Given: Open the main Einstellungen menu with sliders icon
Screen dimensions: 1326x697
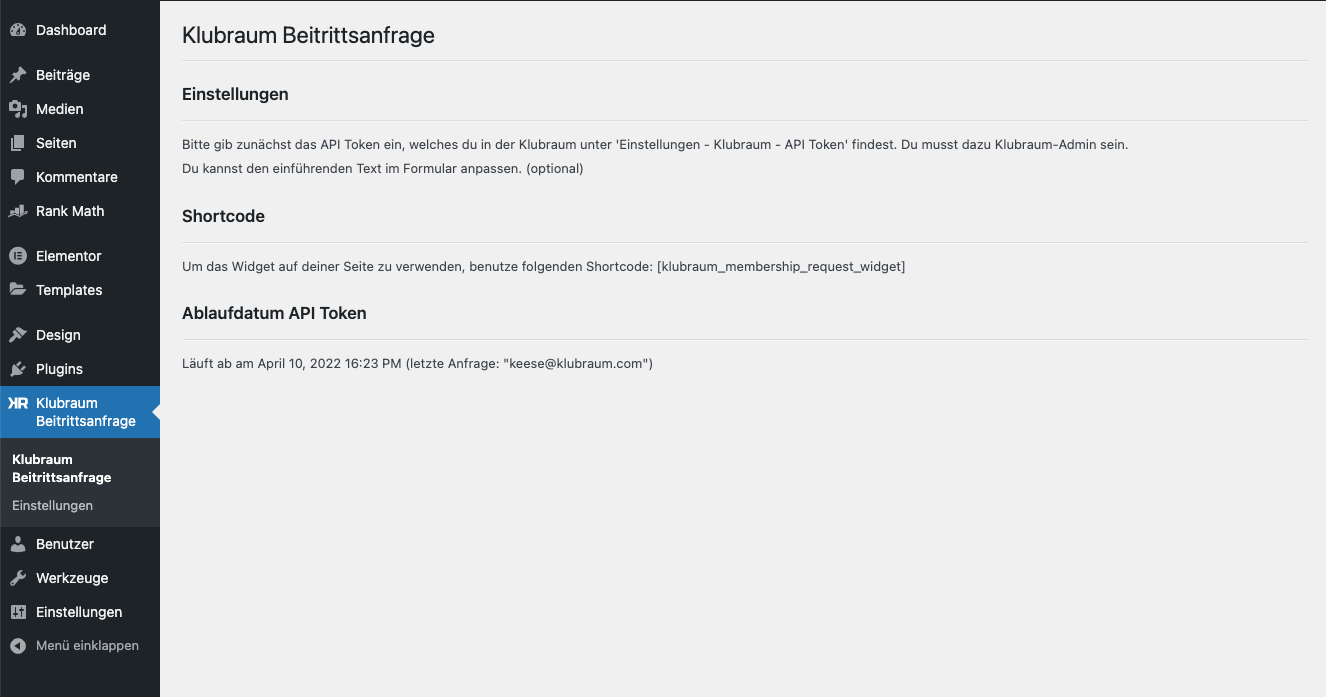Looking at the screenshot, I should point(18,612).
